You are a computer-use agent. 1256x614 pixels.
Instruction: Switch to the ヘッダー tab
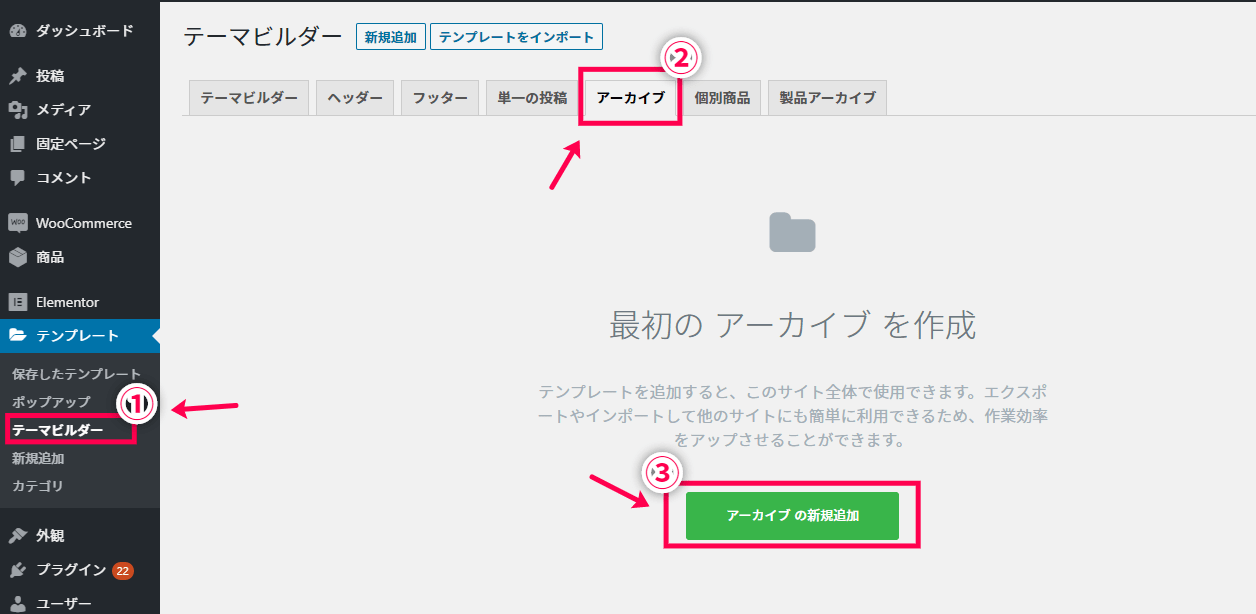(355, 98)
